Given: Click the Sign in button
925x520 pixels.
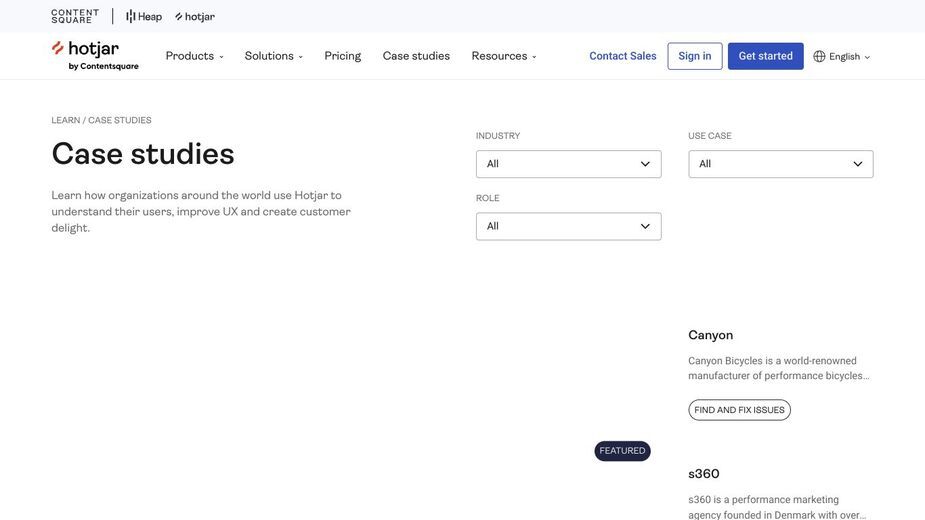Looking at the screenshot, I should click(694, 56).
